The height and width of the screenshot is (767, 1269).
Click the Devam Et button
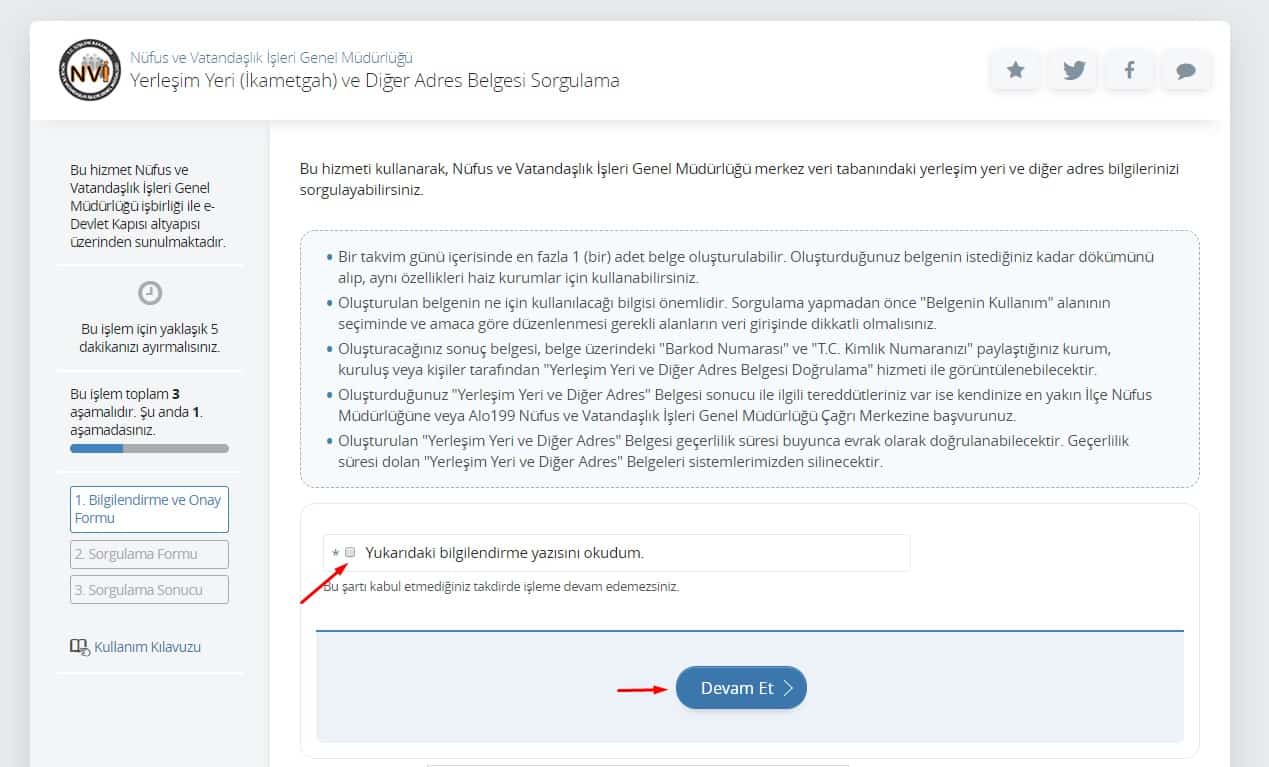741,688
